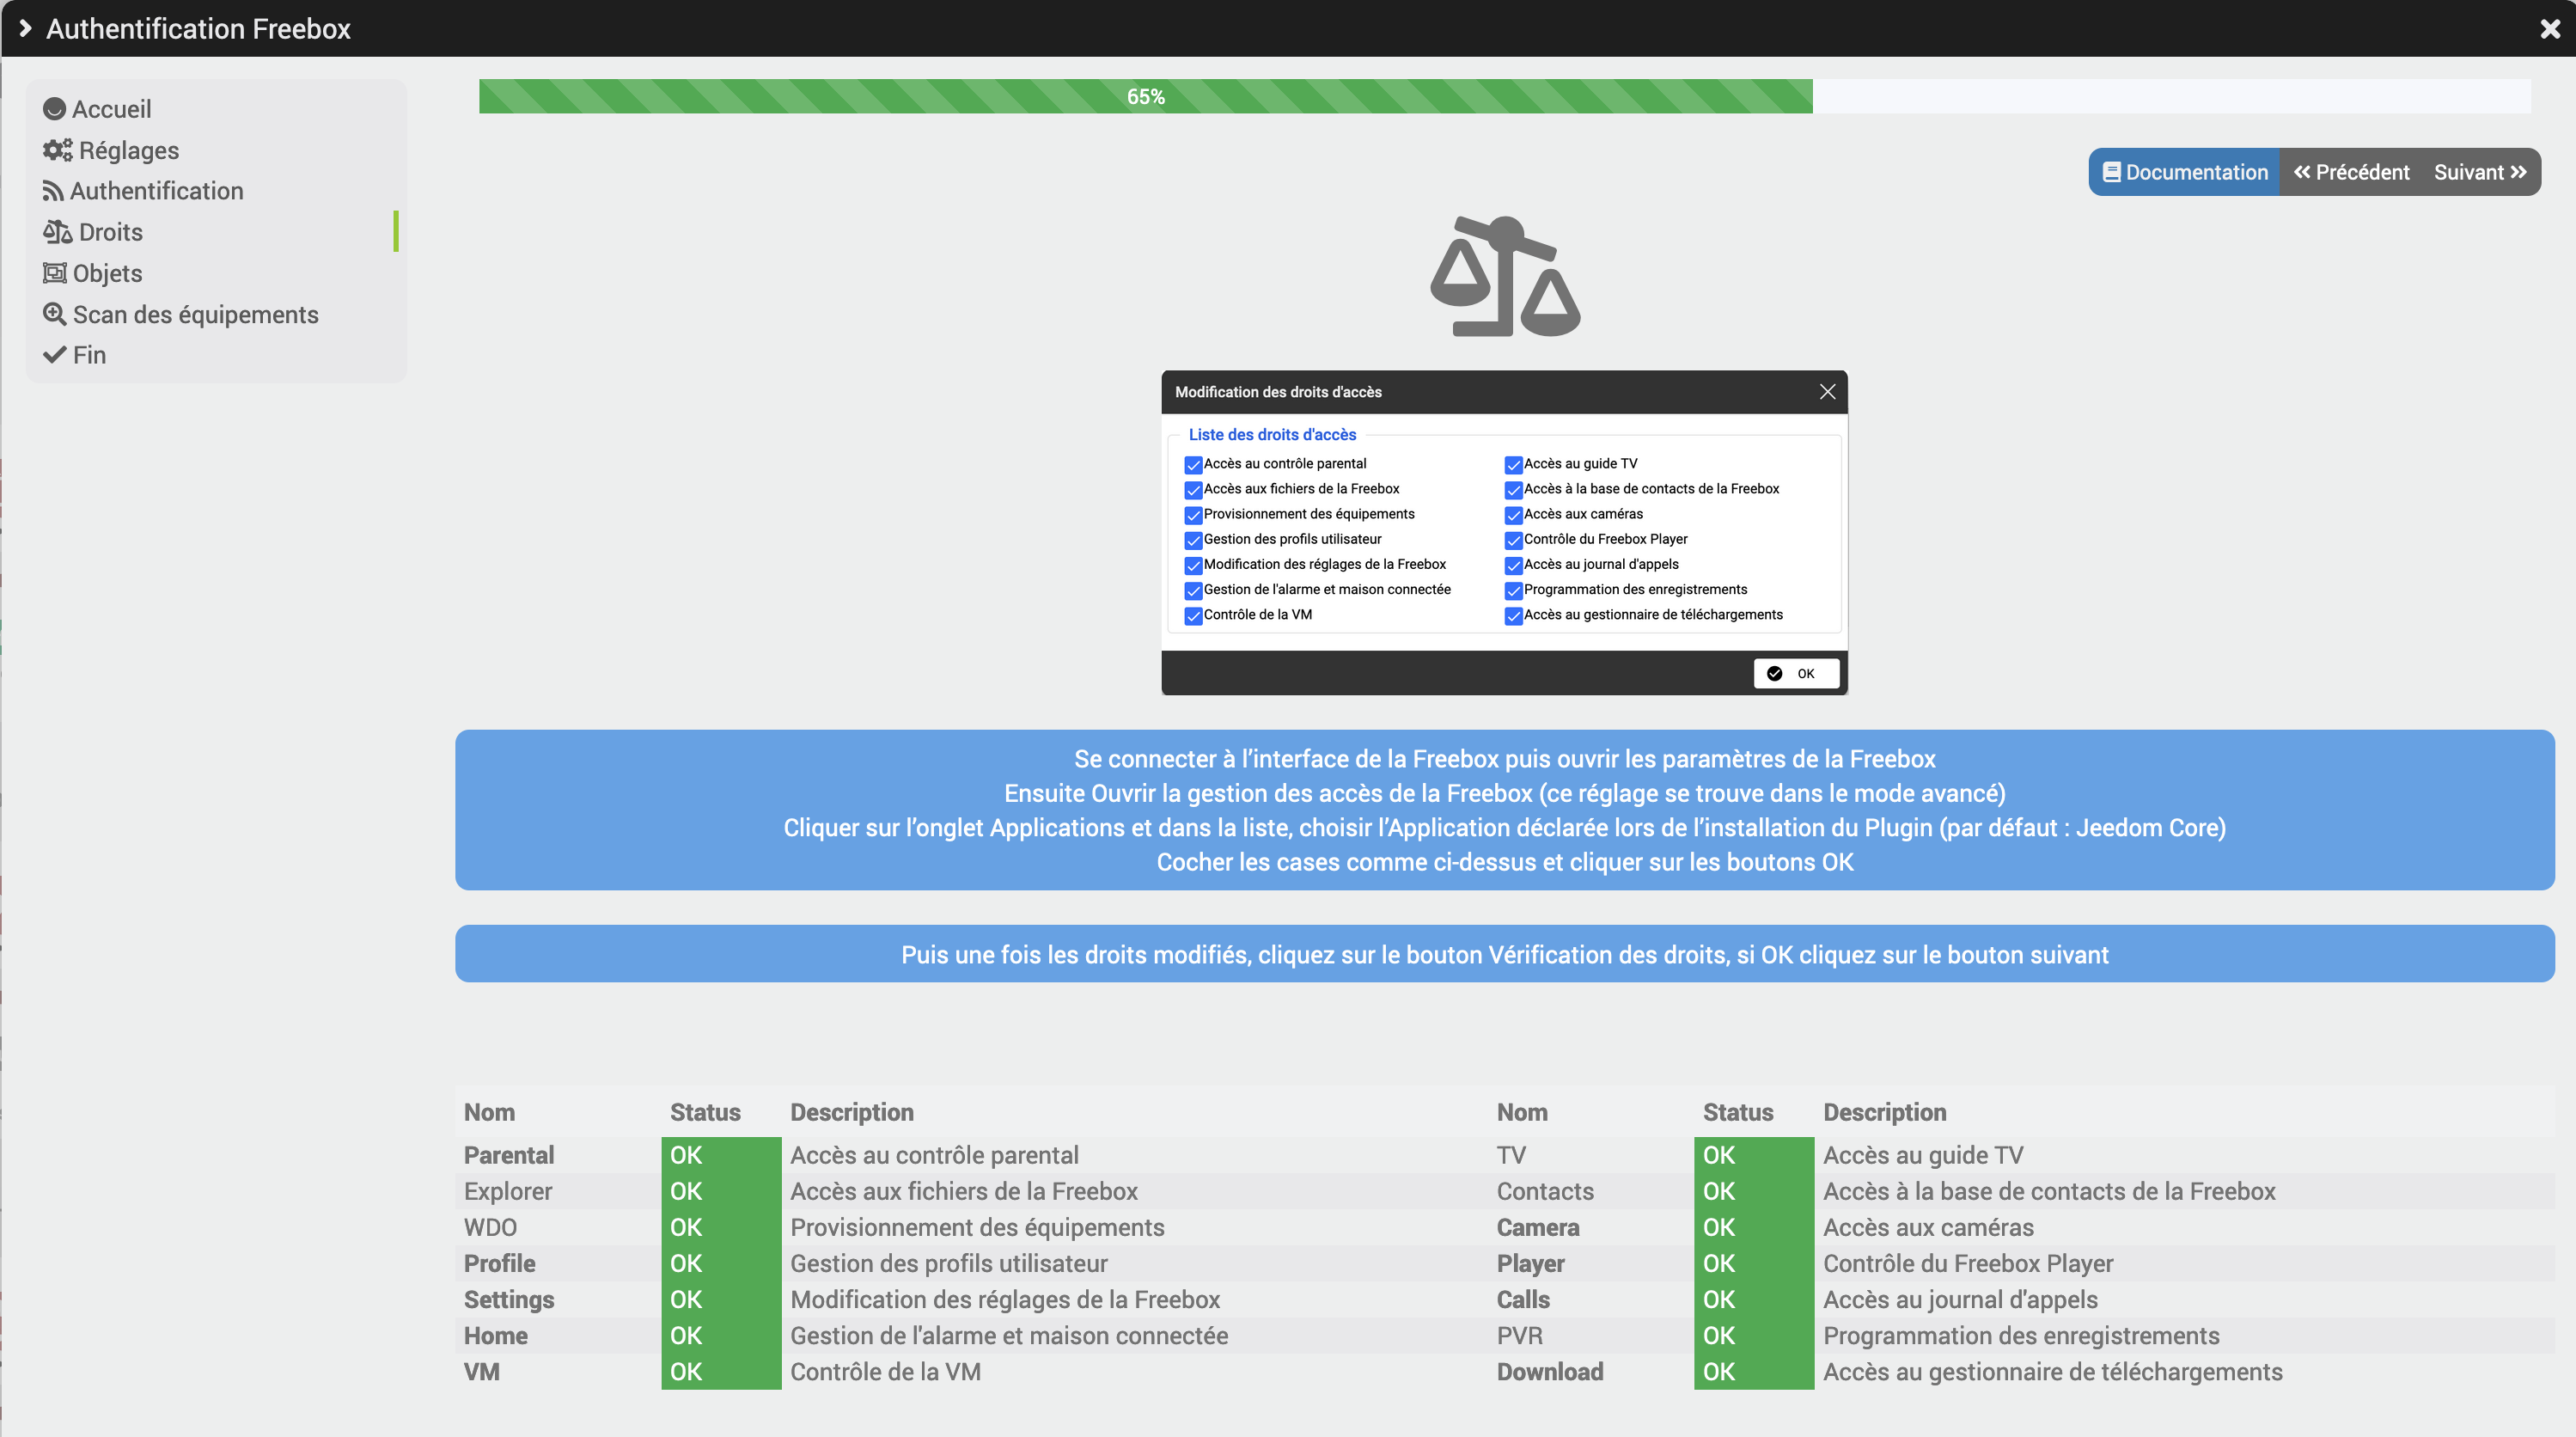
Task: Click the Vérification des droits instruction banner
Action: point(1505,954)
